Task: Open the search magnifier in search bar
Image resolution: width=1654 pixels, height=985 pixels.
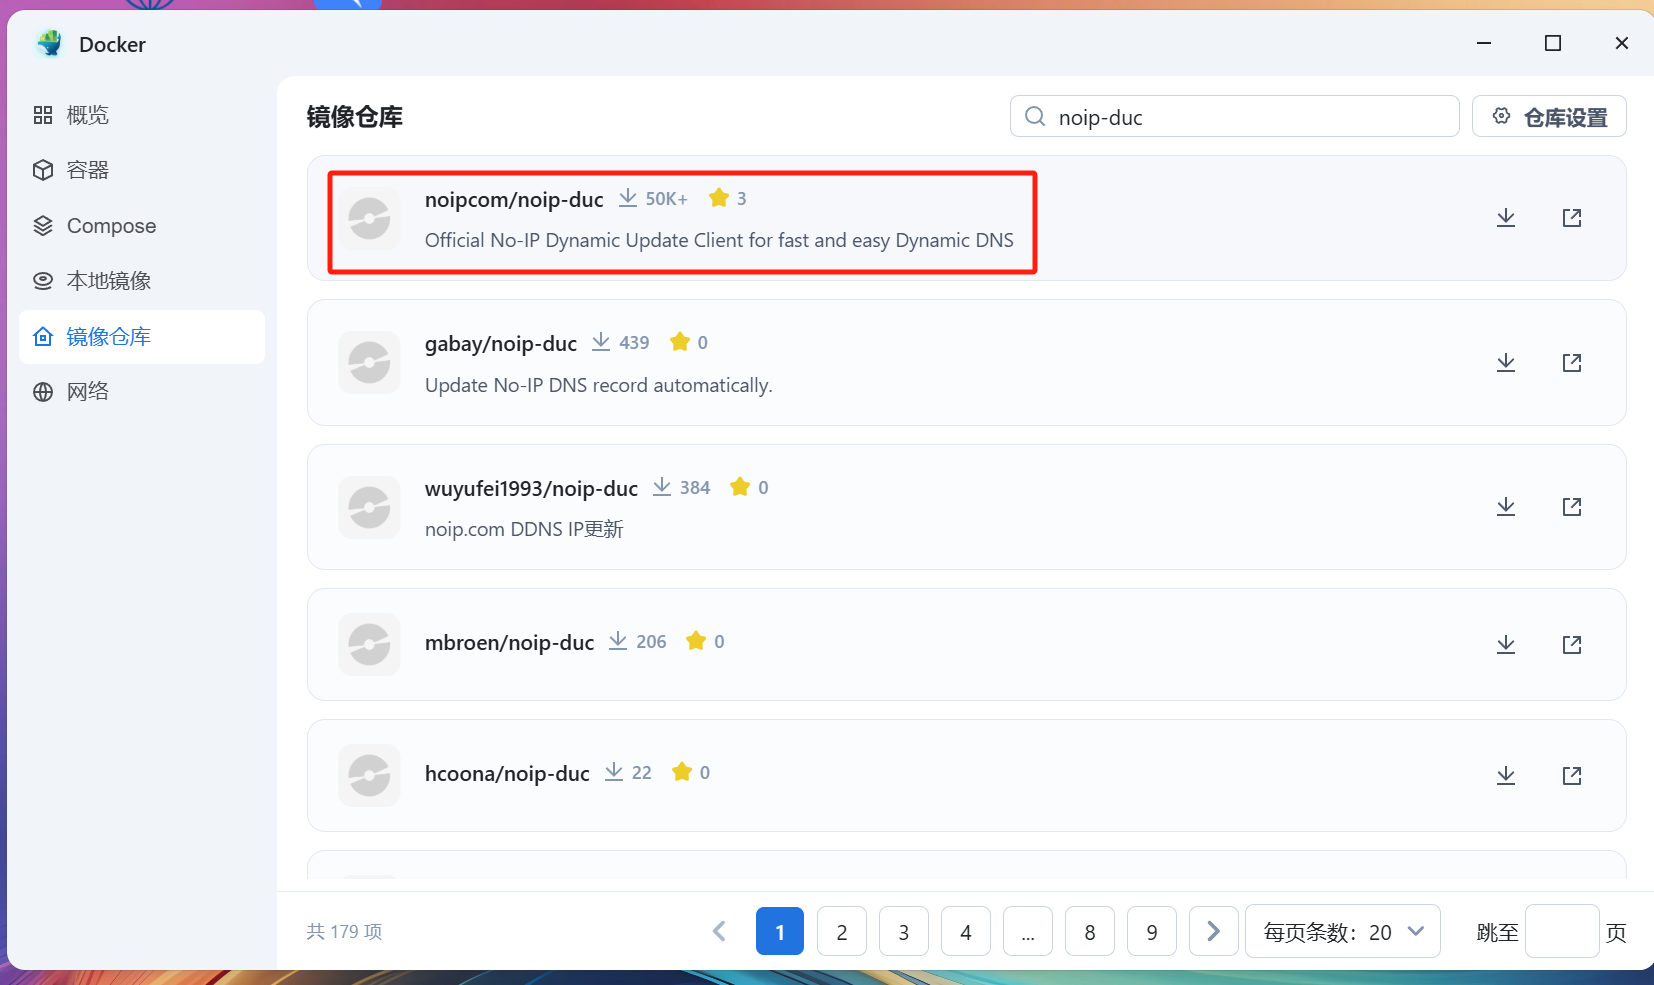Action: 1035,116
